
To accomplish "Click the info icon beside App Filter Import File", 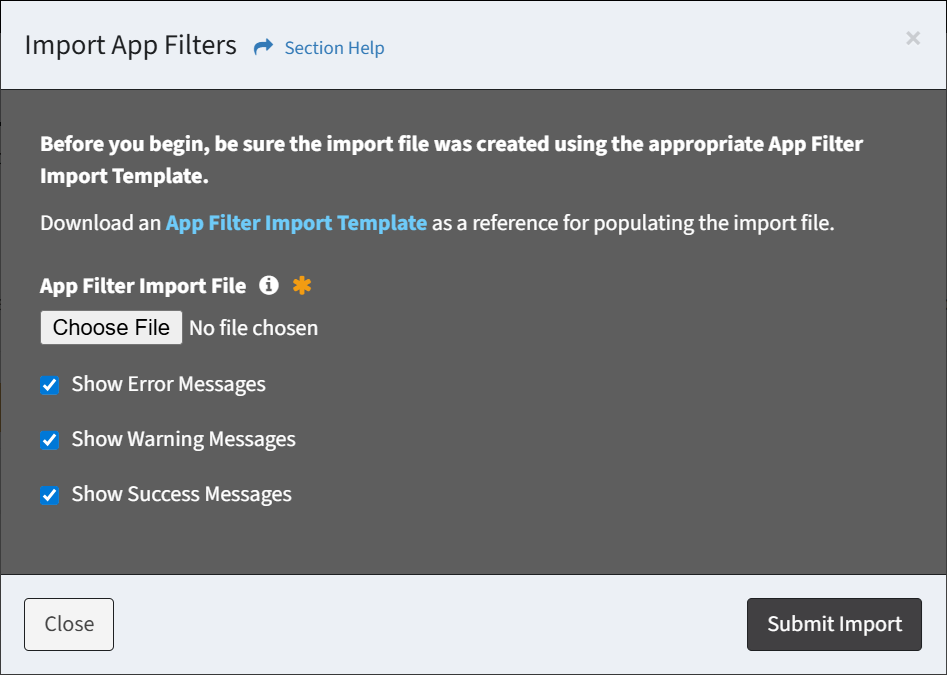I will 268,286.
